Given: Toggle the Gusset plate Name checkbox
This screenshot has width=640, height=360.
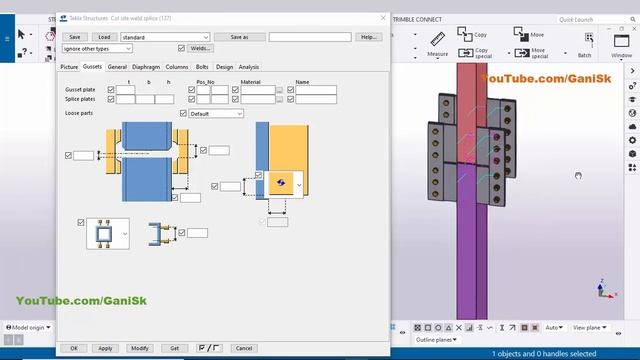Looking at the screenshot, I should 290,89.
